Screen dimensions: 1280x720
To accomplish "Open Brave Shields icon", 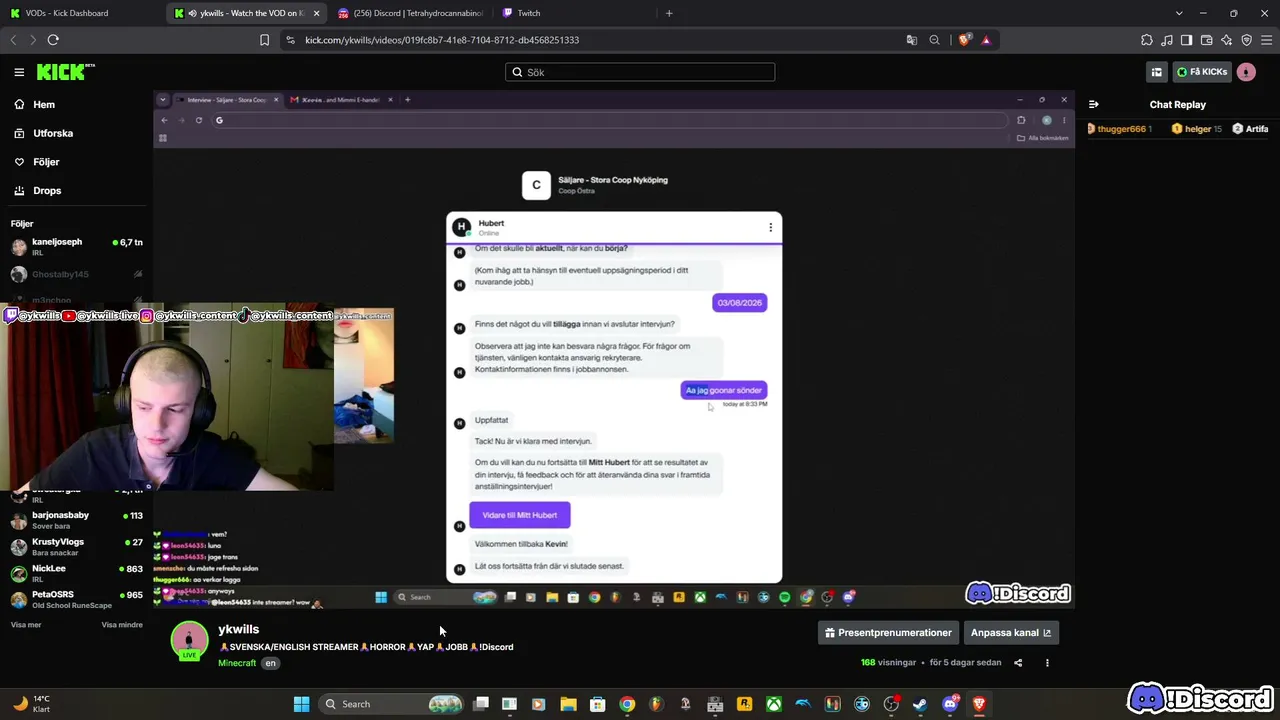I will pyautogui.click(x=964, y=40).
